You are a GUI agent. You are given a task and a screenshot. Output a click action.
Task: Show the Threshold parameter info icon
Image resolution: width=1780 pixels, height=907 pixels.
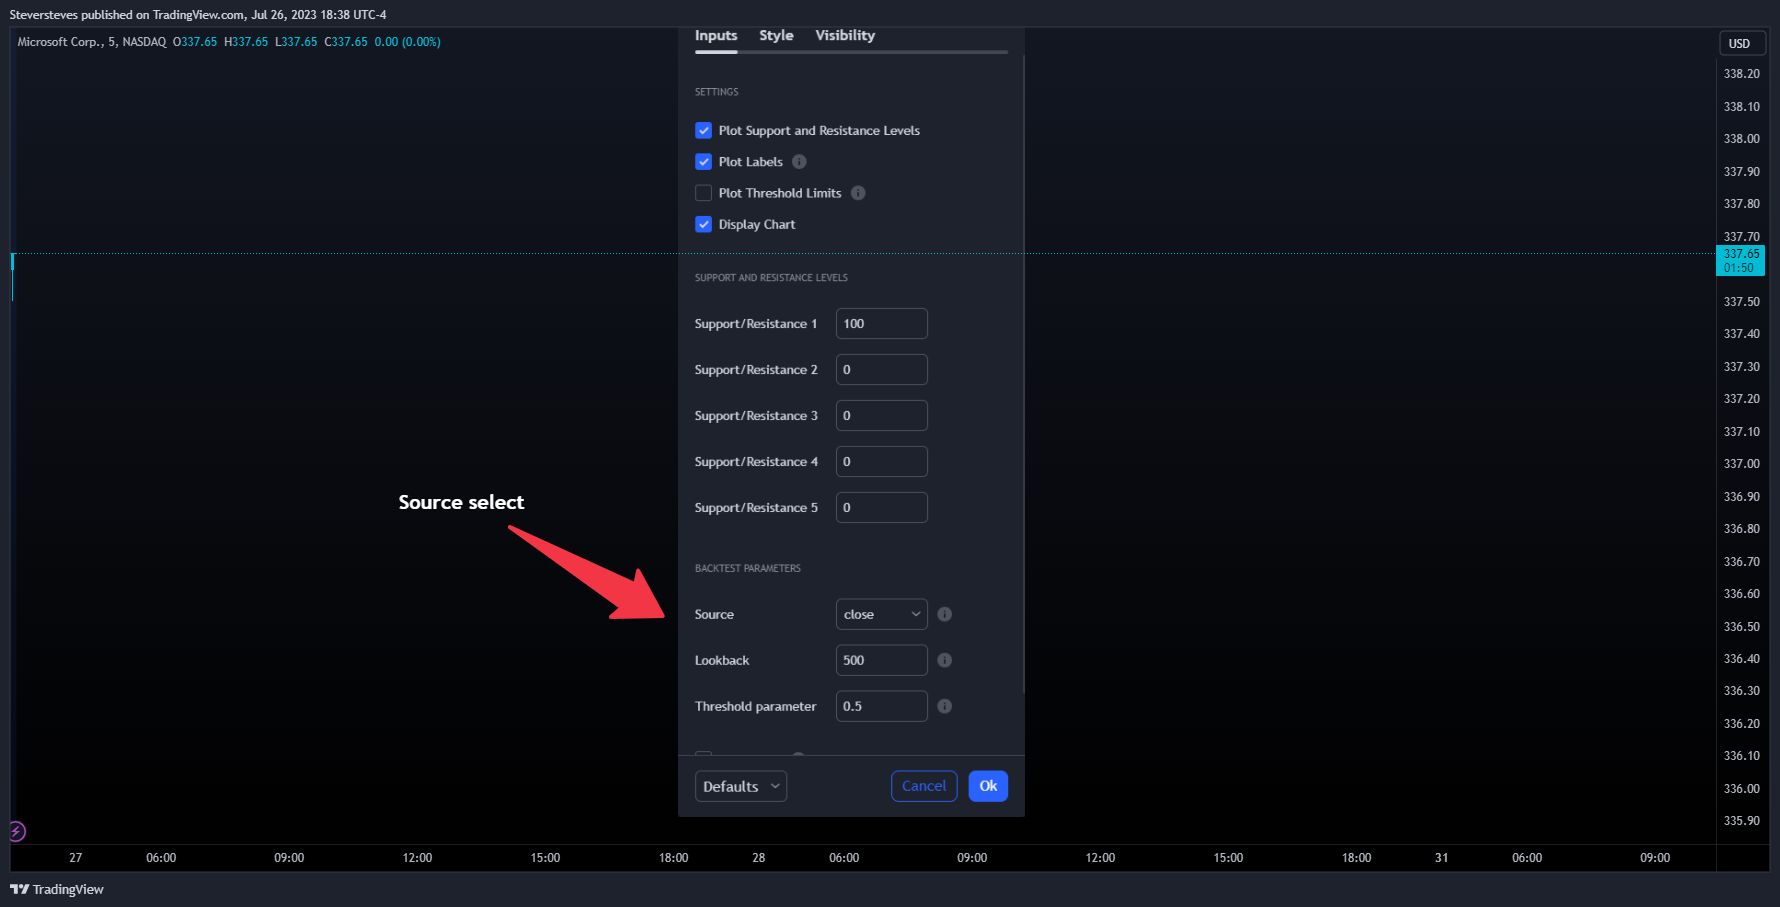[944, 706]
